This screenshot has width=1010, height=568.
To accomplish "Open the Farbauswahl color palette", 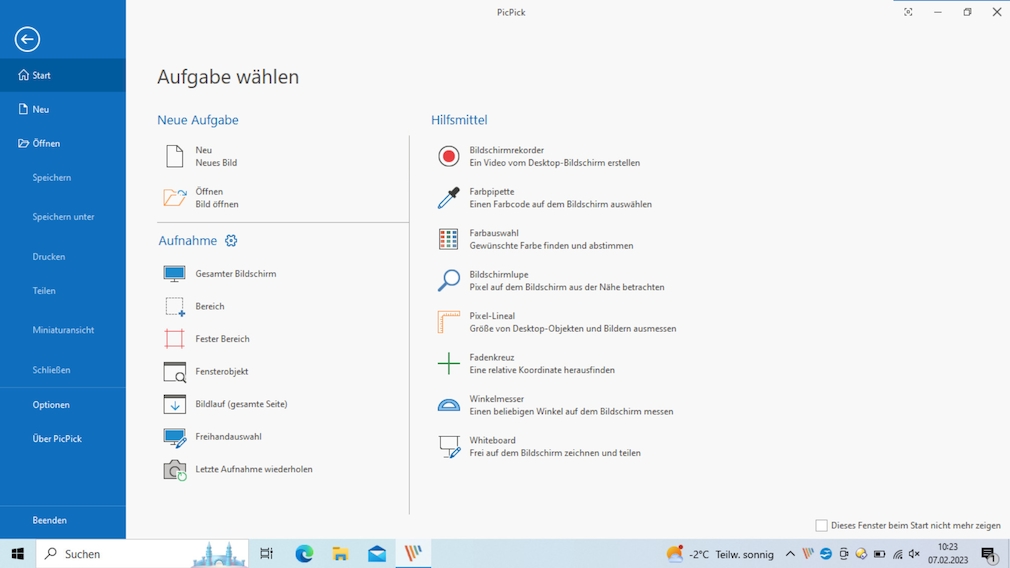I will [449, 239].
